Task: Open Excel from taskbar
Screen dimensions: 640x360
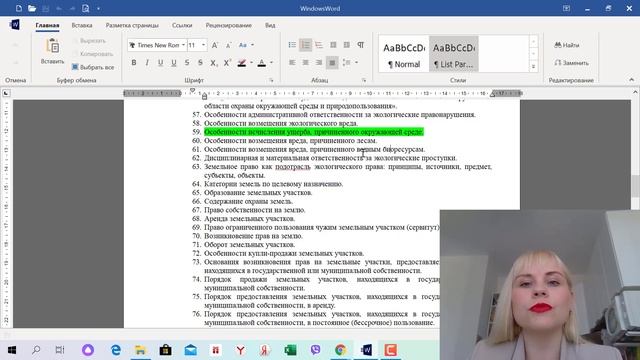Action: click(290, 350)
